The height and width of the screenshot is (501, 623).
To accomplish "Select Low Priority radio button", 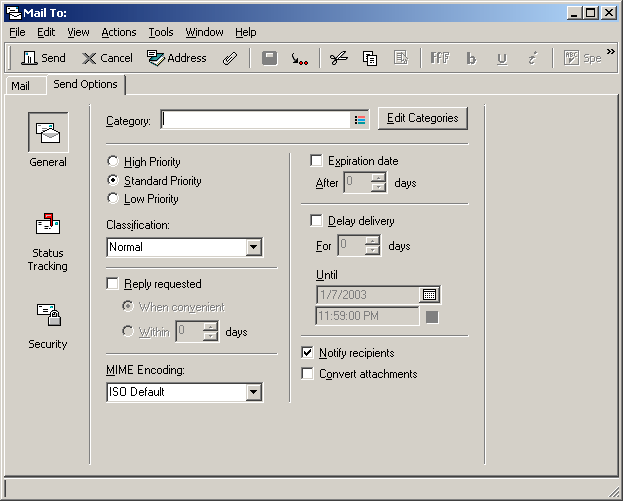I will pyautogui.click(x=113, y=198).
